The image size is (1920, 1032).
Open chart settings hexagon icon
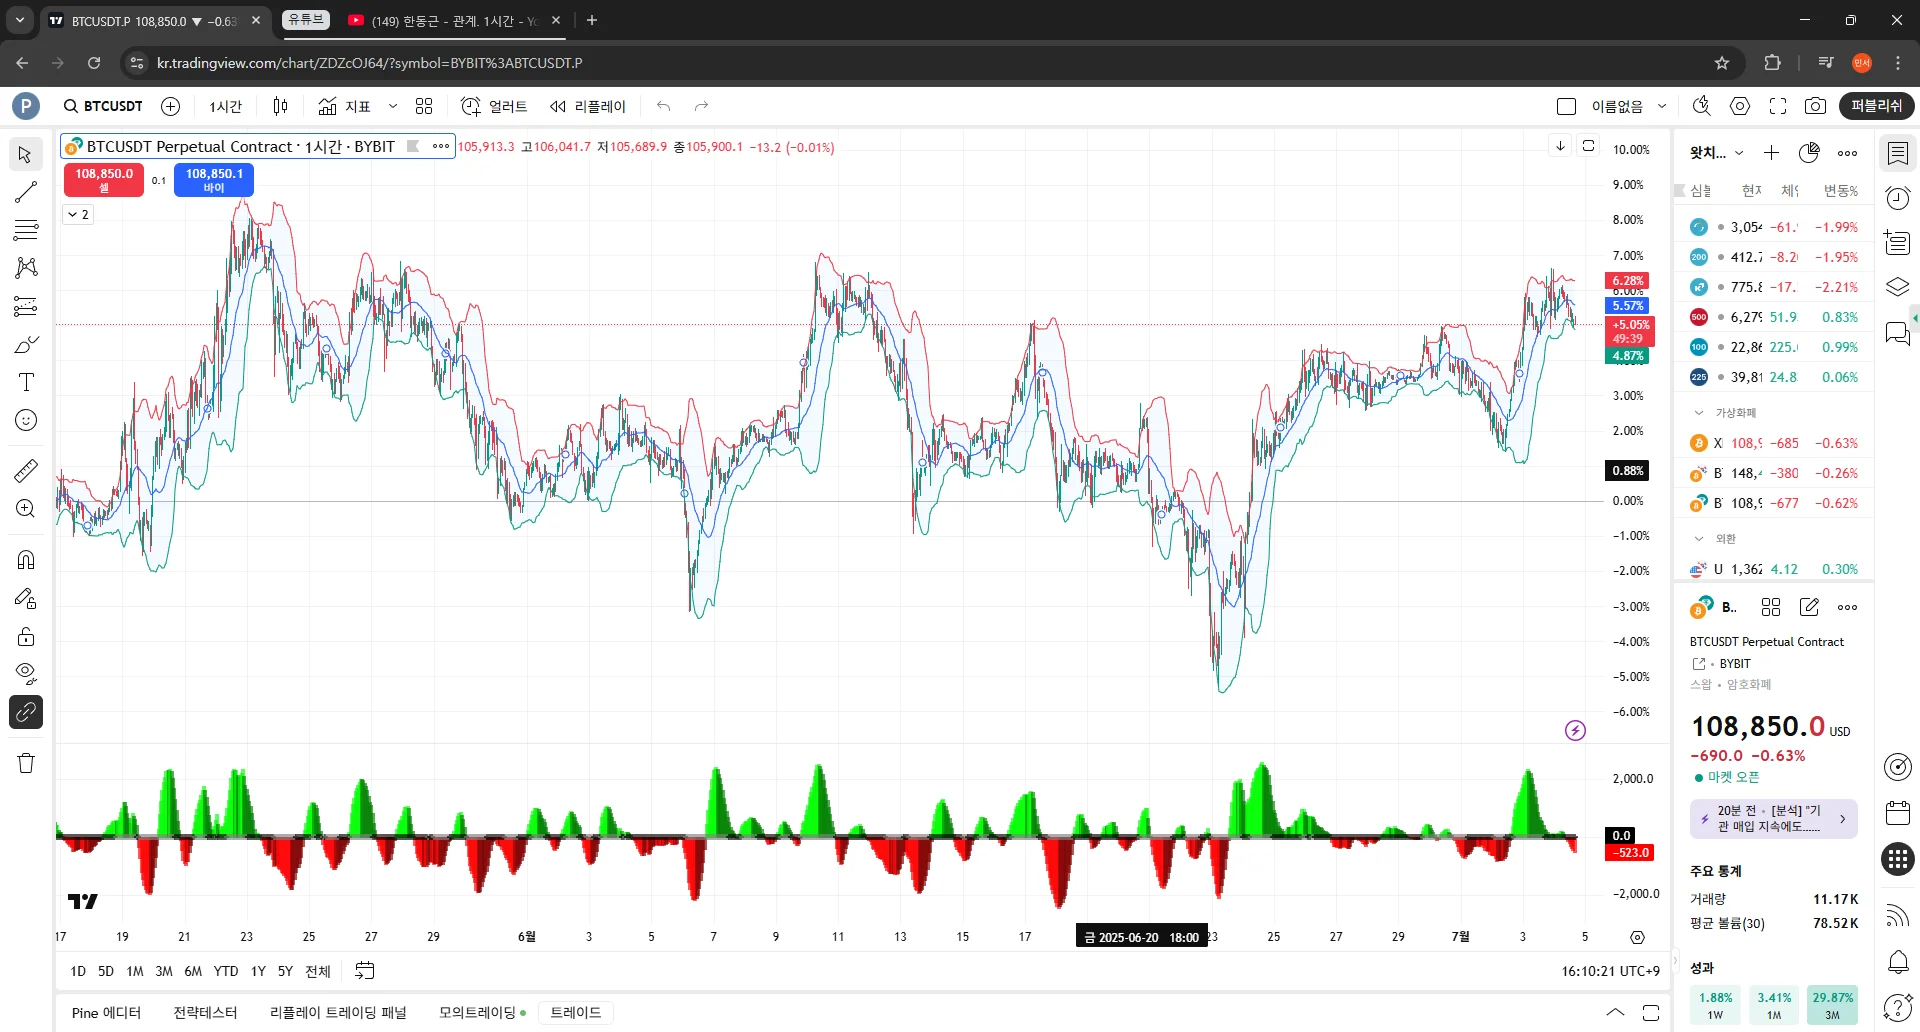click(x=1740, y=106)
